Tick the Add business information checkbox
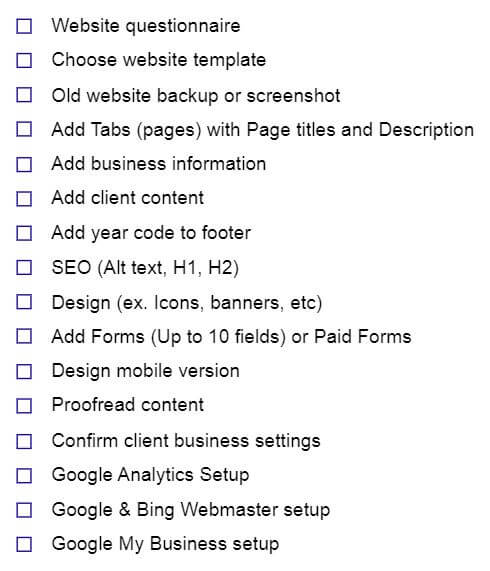The width and height of the screenshot is (490, 571). (24, 164)
